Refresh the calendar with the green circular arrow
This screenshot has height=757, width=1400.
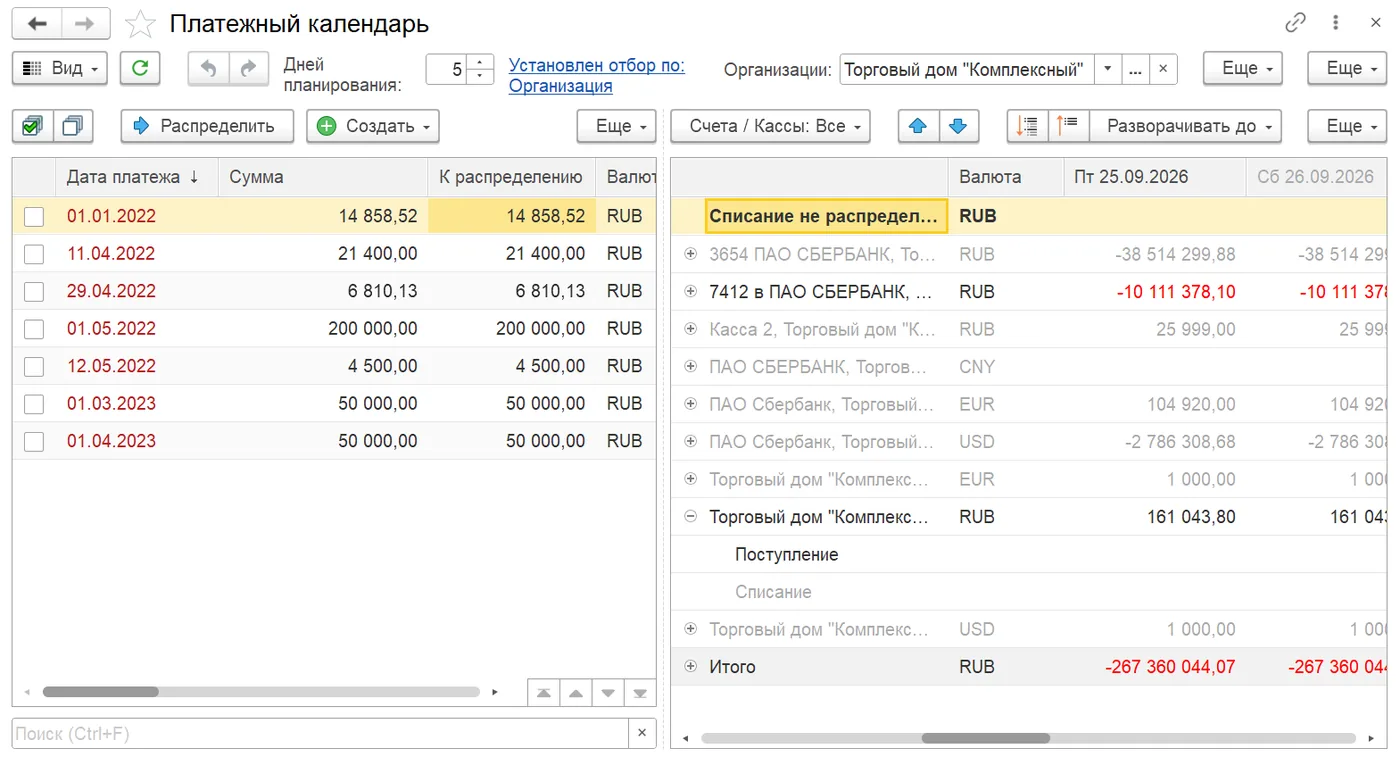(x=140, y=68)
